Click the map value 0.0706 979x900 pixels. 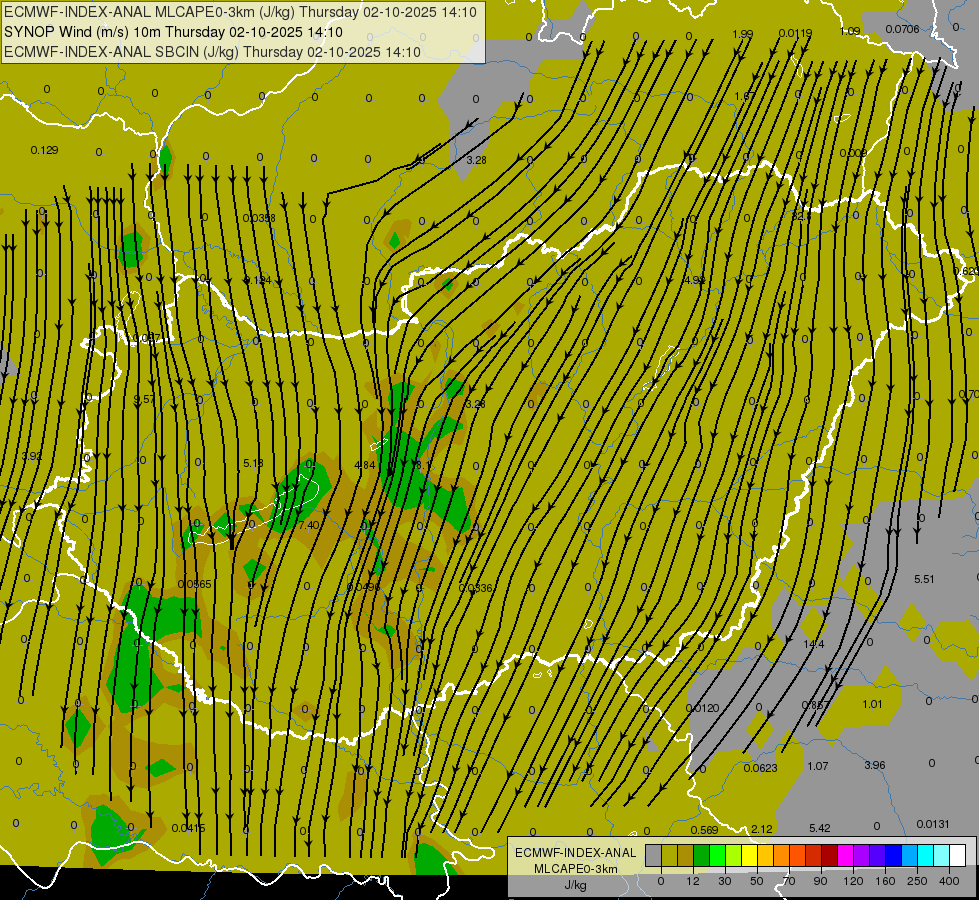coord(902,29)
